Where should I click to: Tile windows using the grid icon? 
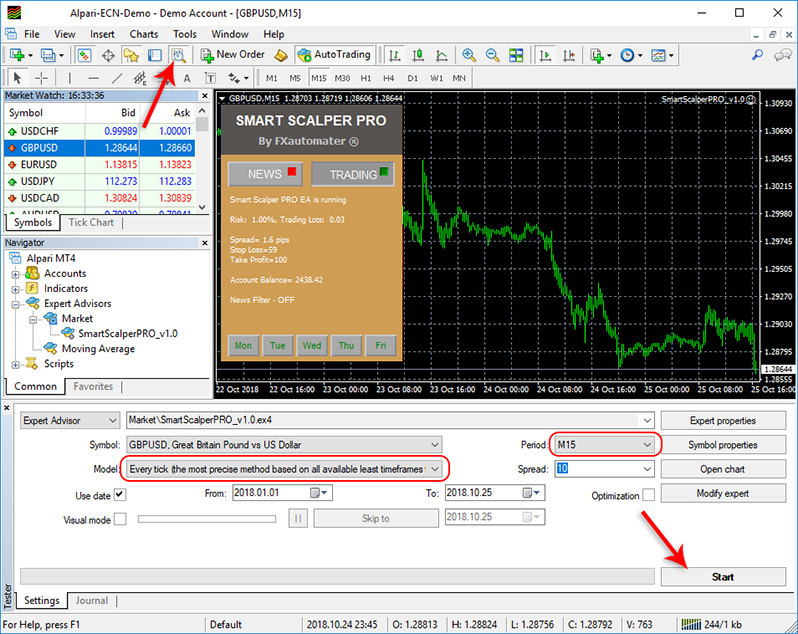516,55
